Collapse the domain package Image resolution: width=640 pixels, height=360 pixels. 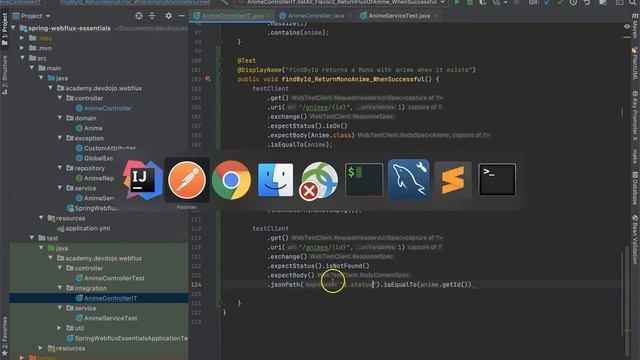click(60, 118)
